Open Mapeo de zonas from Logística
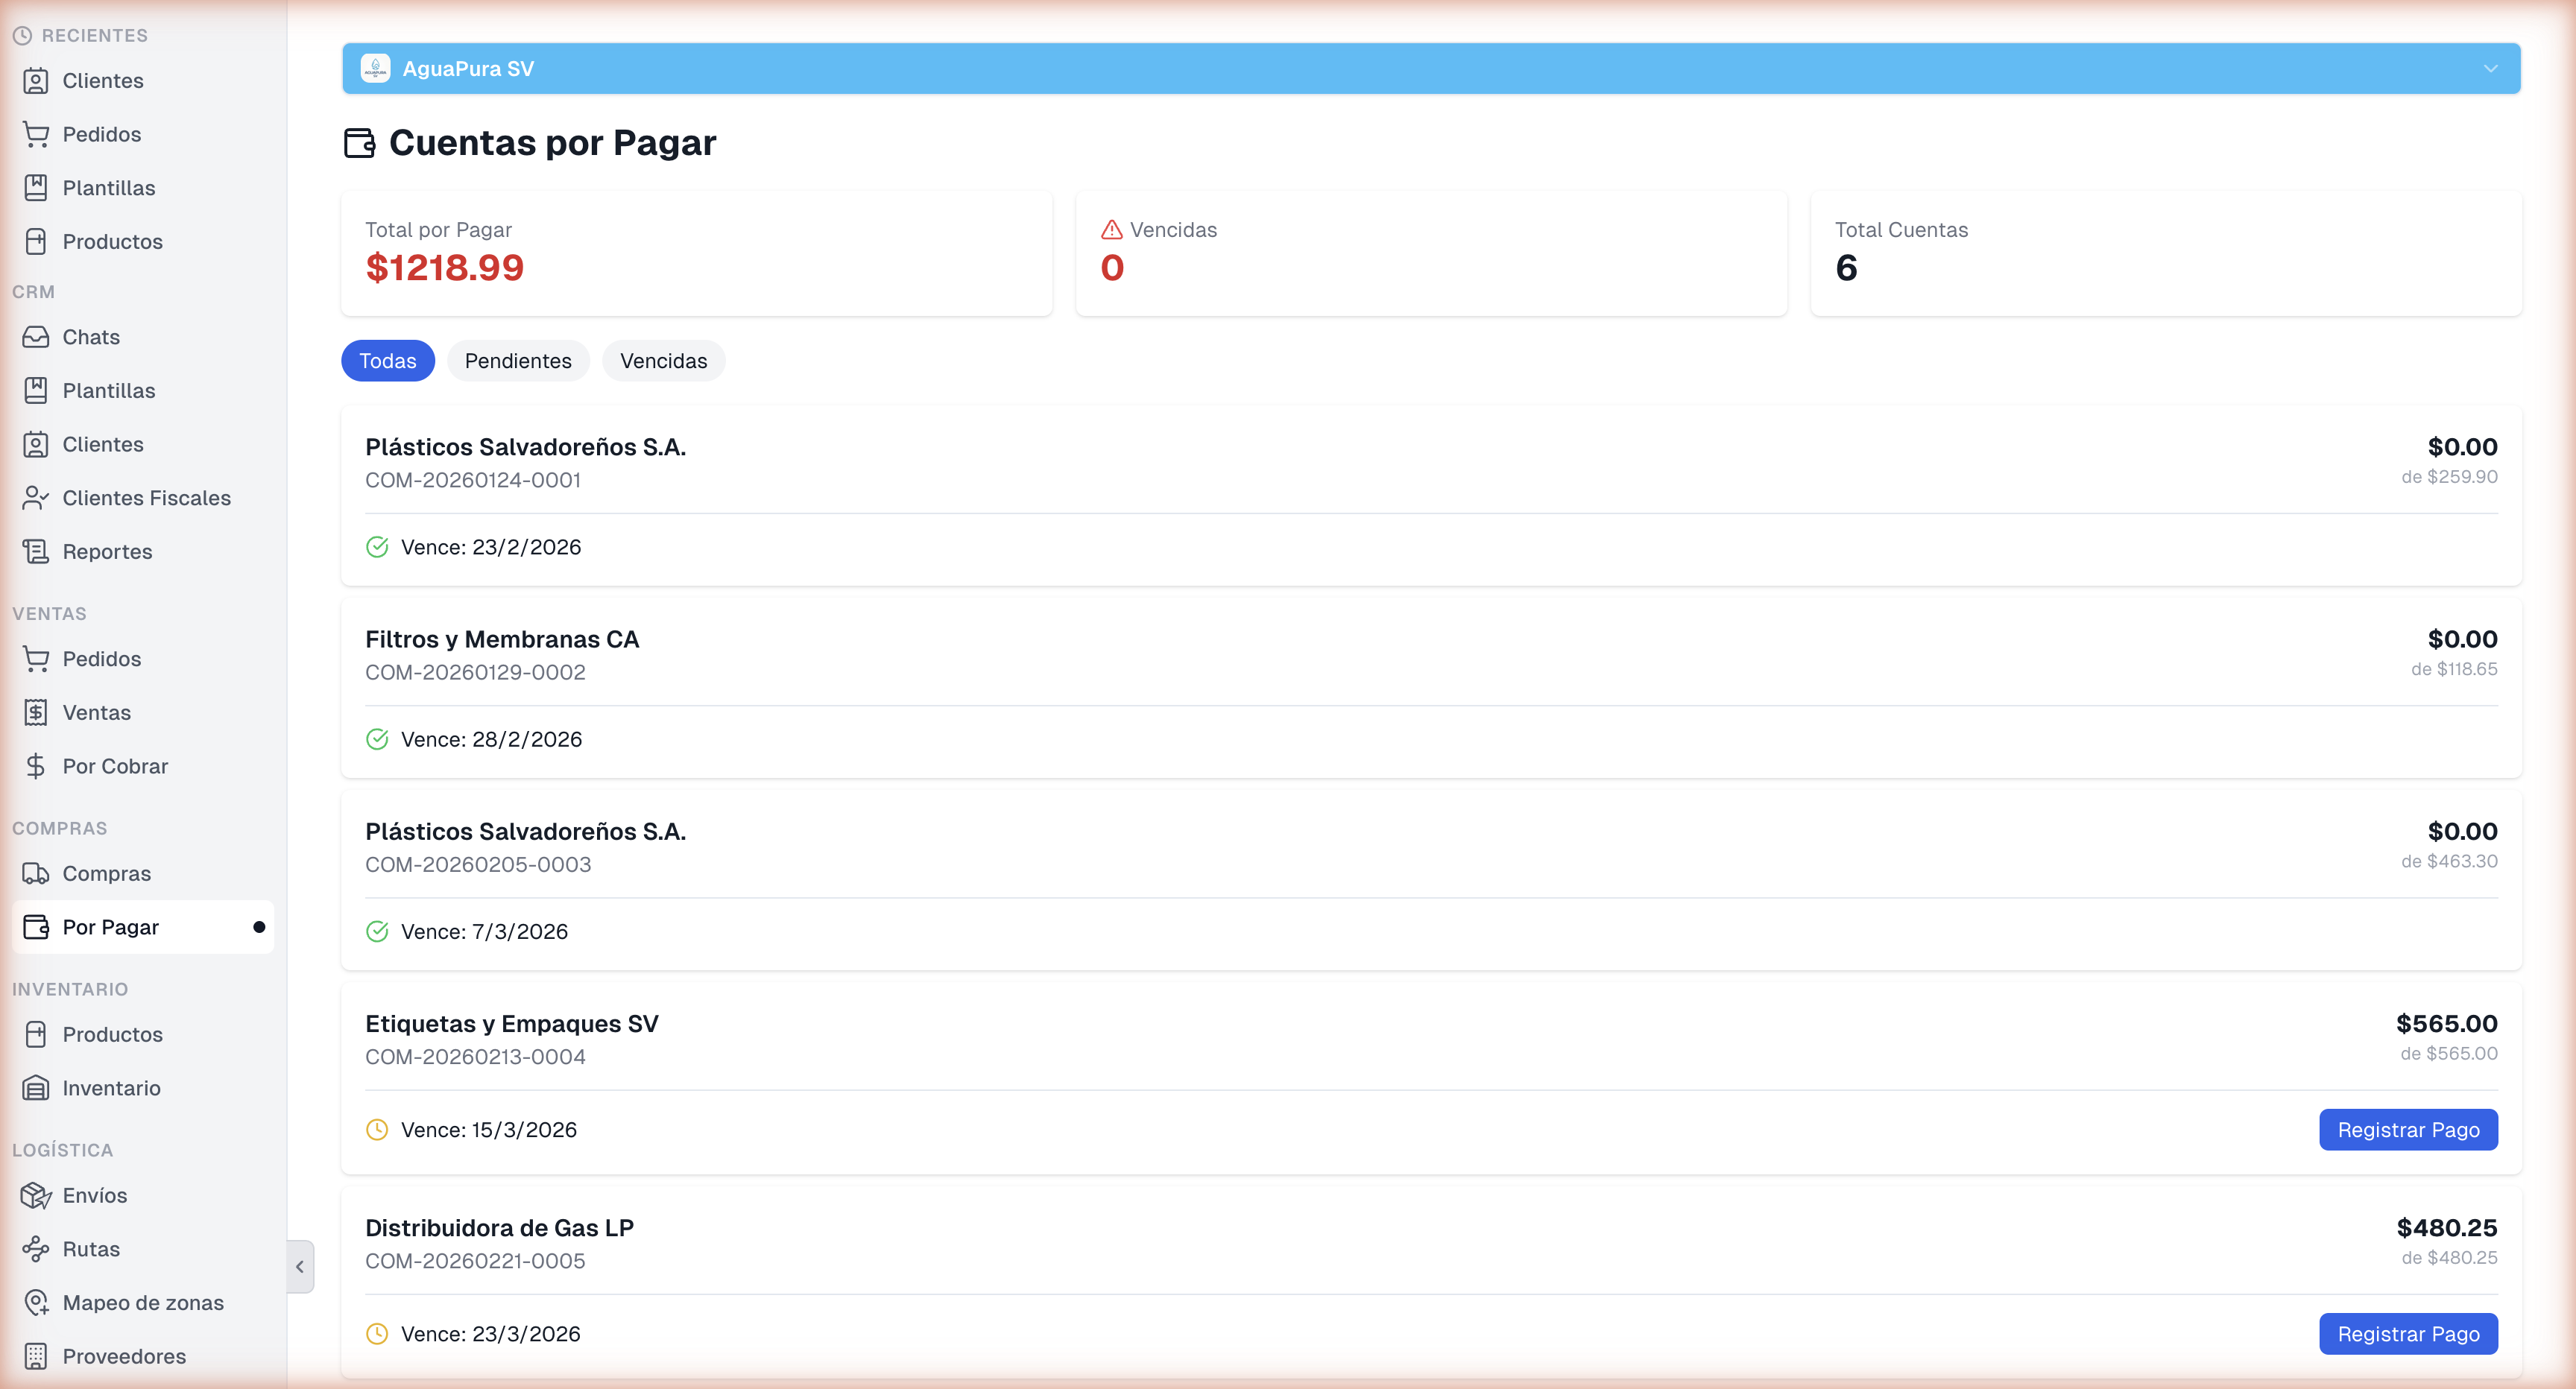The image size is (2576, 1389). tap(143, 1302)
